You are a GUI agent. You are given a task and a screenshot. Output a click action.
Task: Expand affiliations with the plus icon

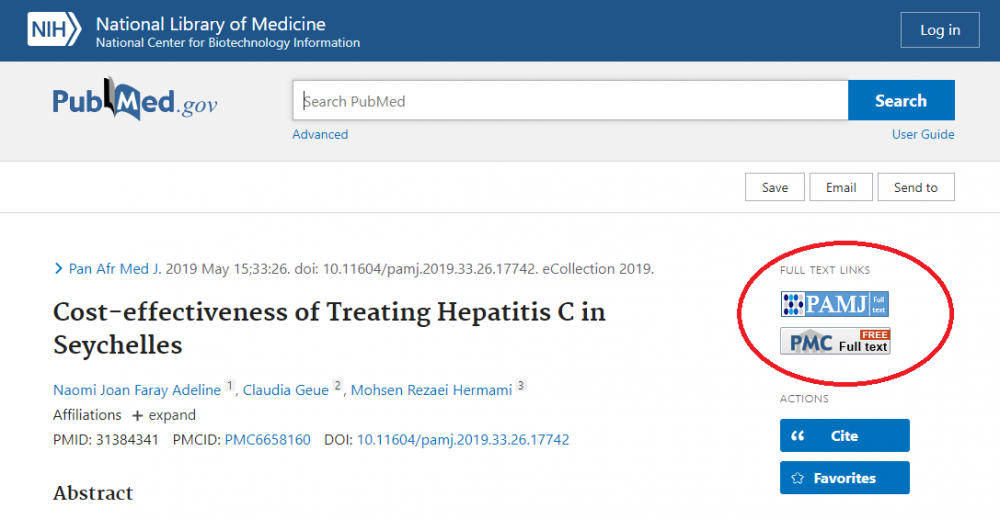point(138,415)
